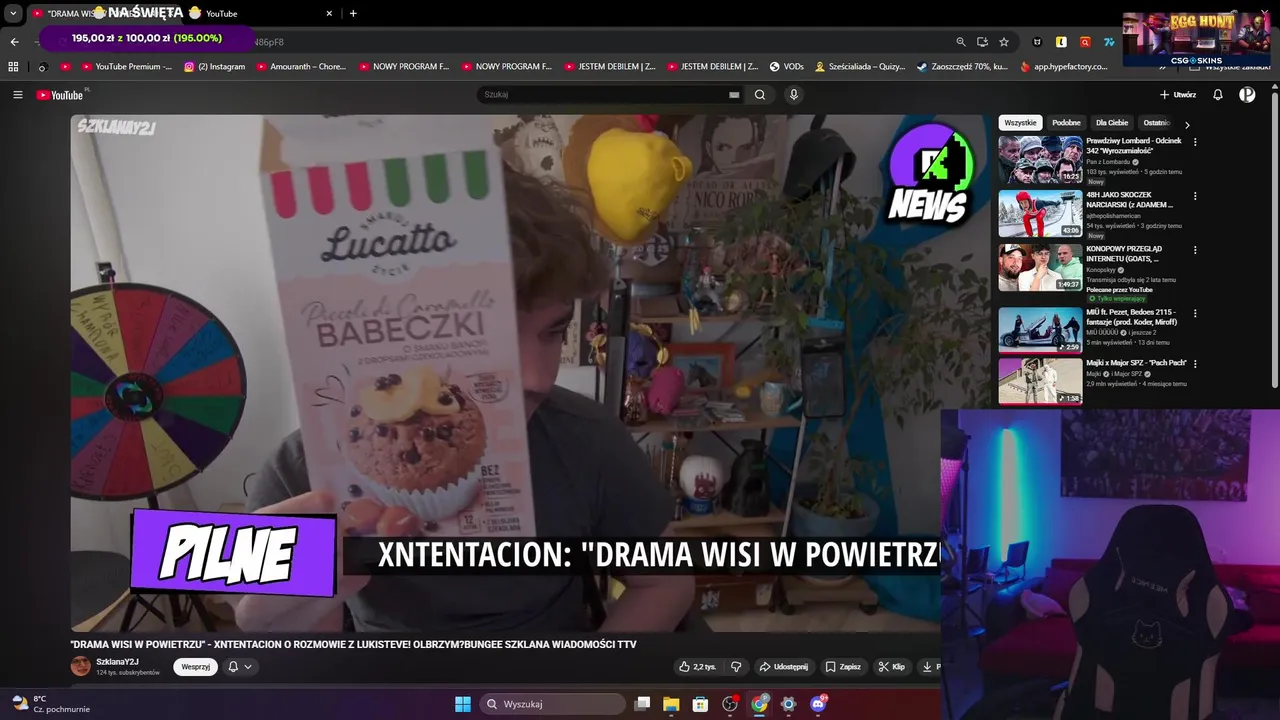1280x720 pixels.
Task: Select the Wszystkie filter chip
Action: pos(1020,123)
